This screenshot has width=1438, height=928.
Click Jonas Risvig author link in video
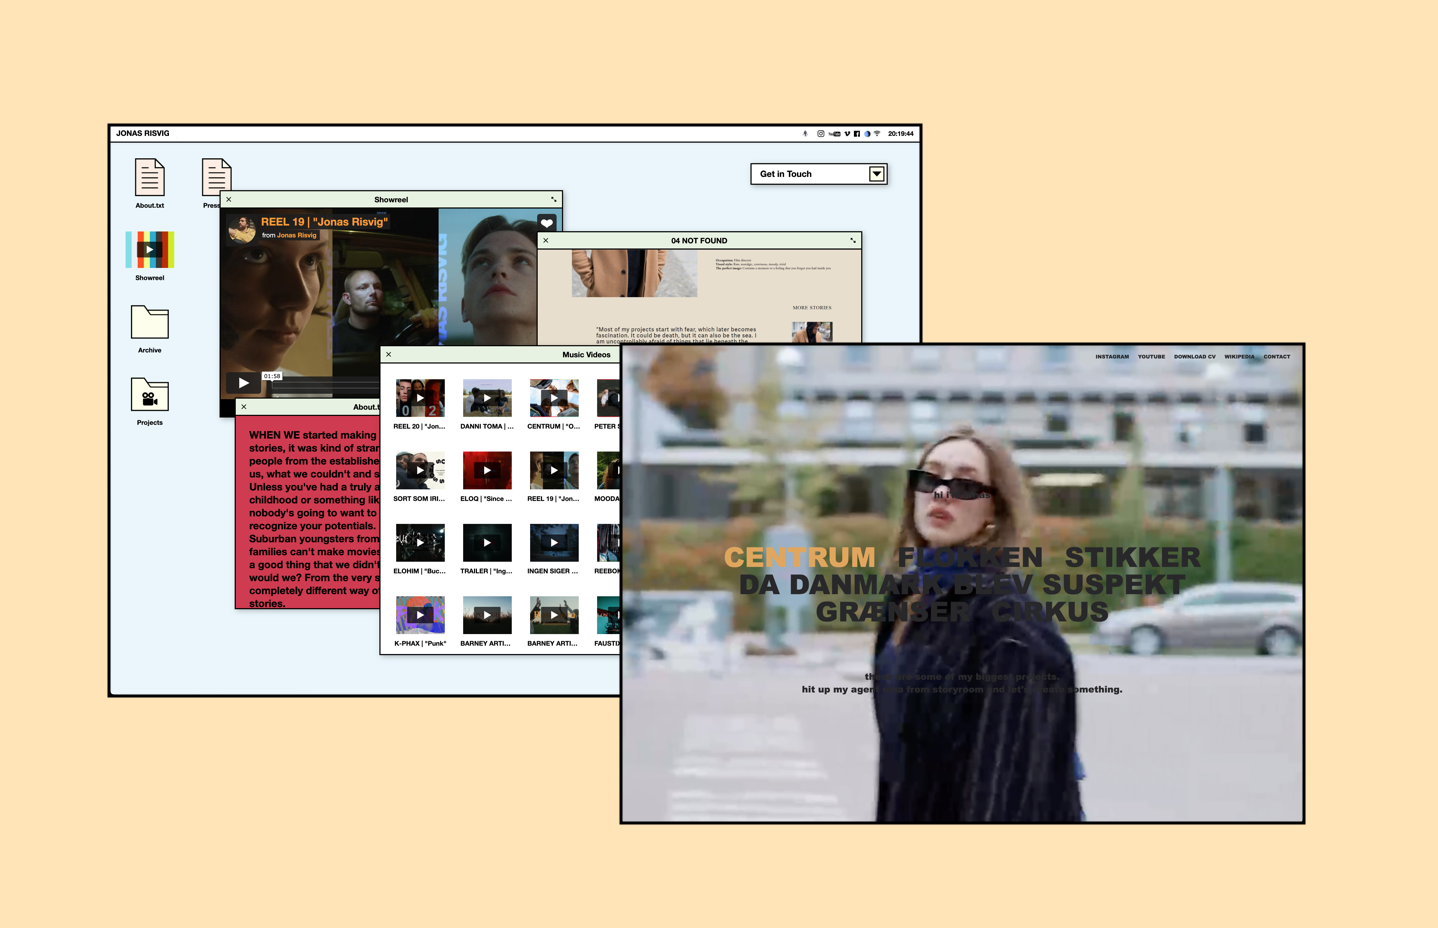tap(297, 235)
